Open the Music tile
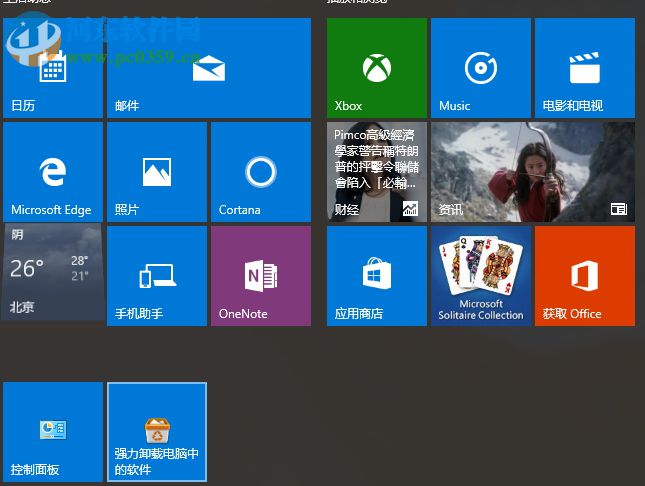 click(x=480, y=70)
